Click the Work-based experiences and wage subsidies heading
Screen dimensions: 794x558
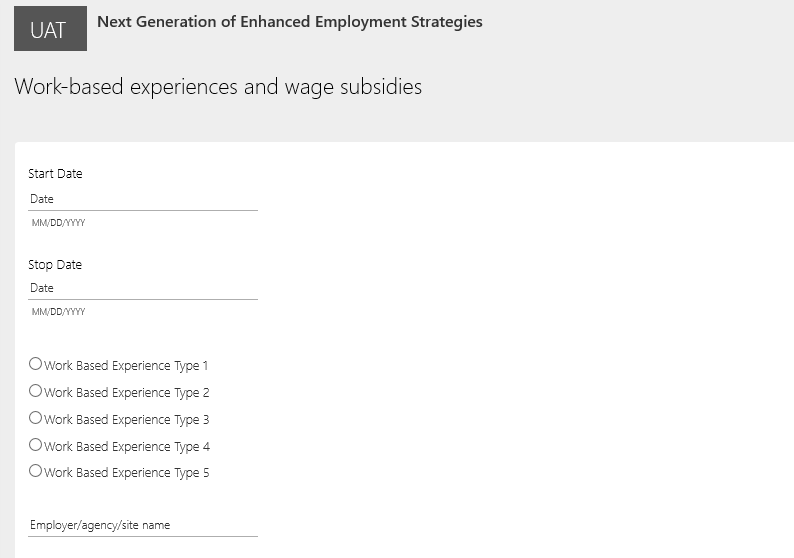pos(218,87)
